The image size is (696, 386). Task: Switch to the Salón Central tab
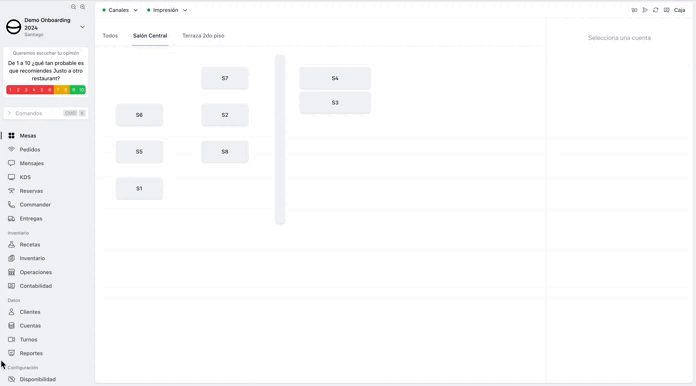[x=150, y=35]
